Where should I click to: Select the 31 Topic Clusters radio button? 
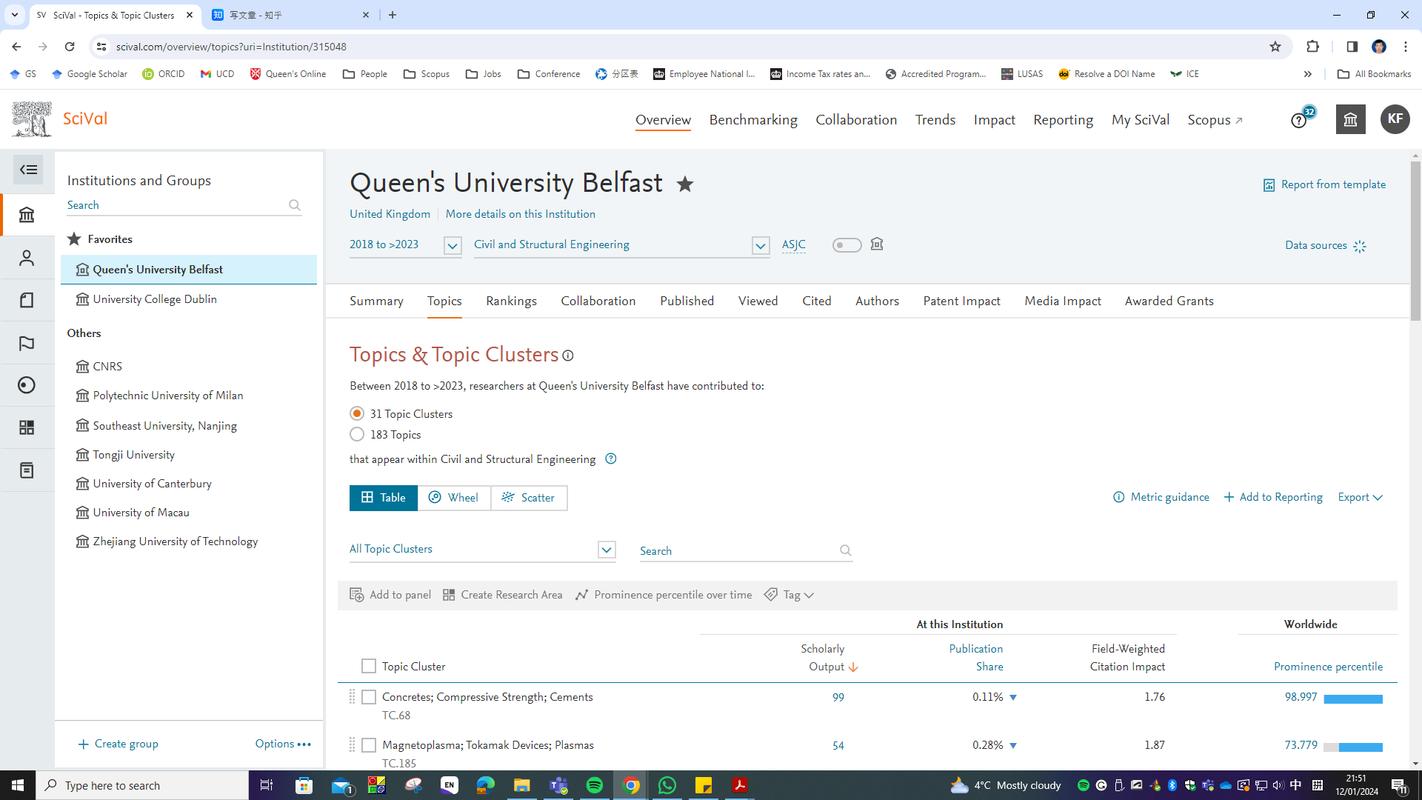tap(357, 413)
